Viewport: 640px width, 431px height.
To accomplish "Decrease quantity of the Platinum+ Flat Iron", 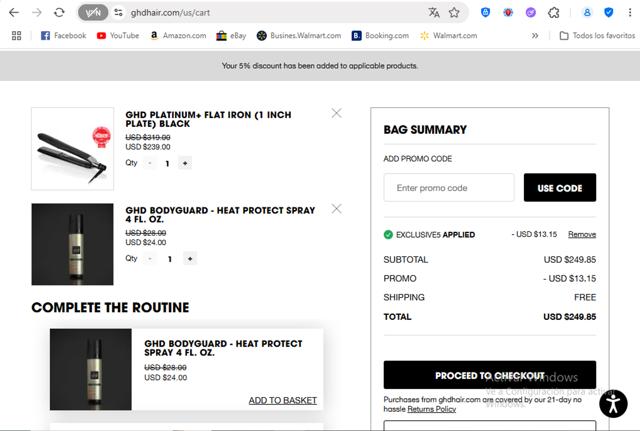I will [150, 163].
